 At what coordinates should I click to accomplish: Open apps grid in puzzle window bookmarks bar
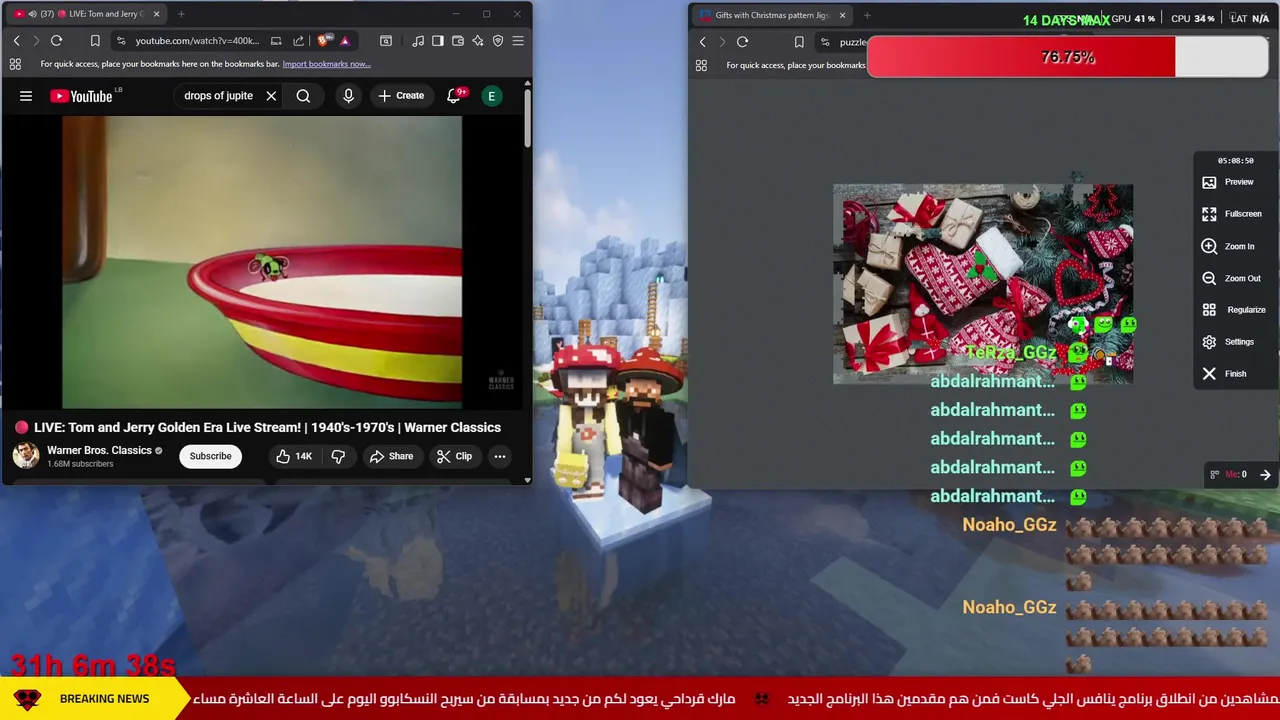coord(701,65)
